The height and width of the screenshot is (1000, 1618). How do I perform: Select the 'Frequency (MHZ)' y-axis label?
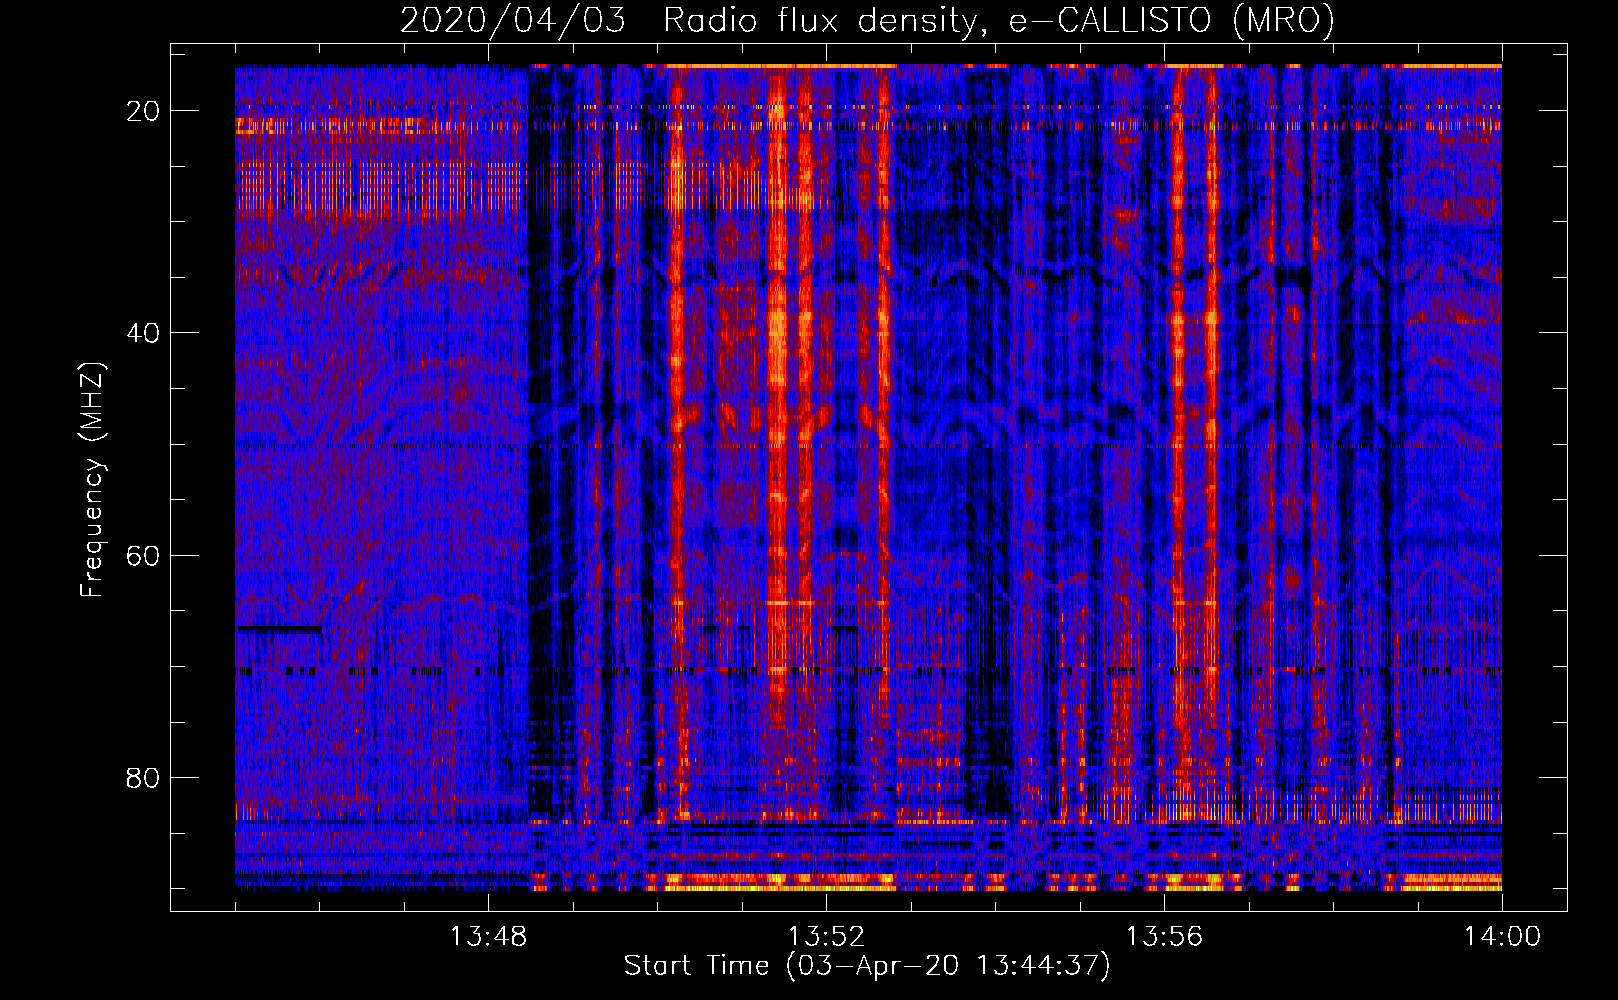[92, 480]
